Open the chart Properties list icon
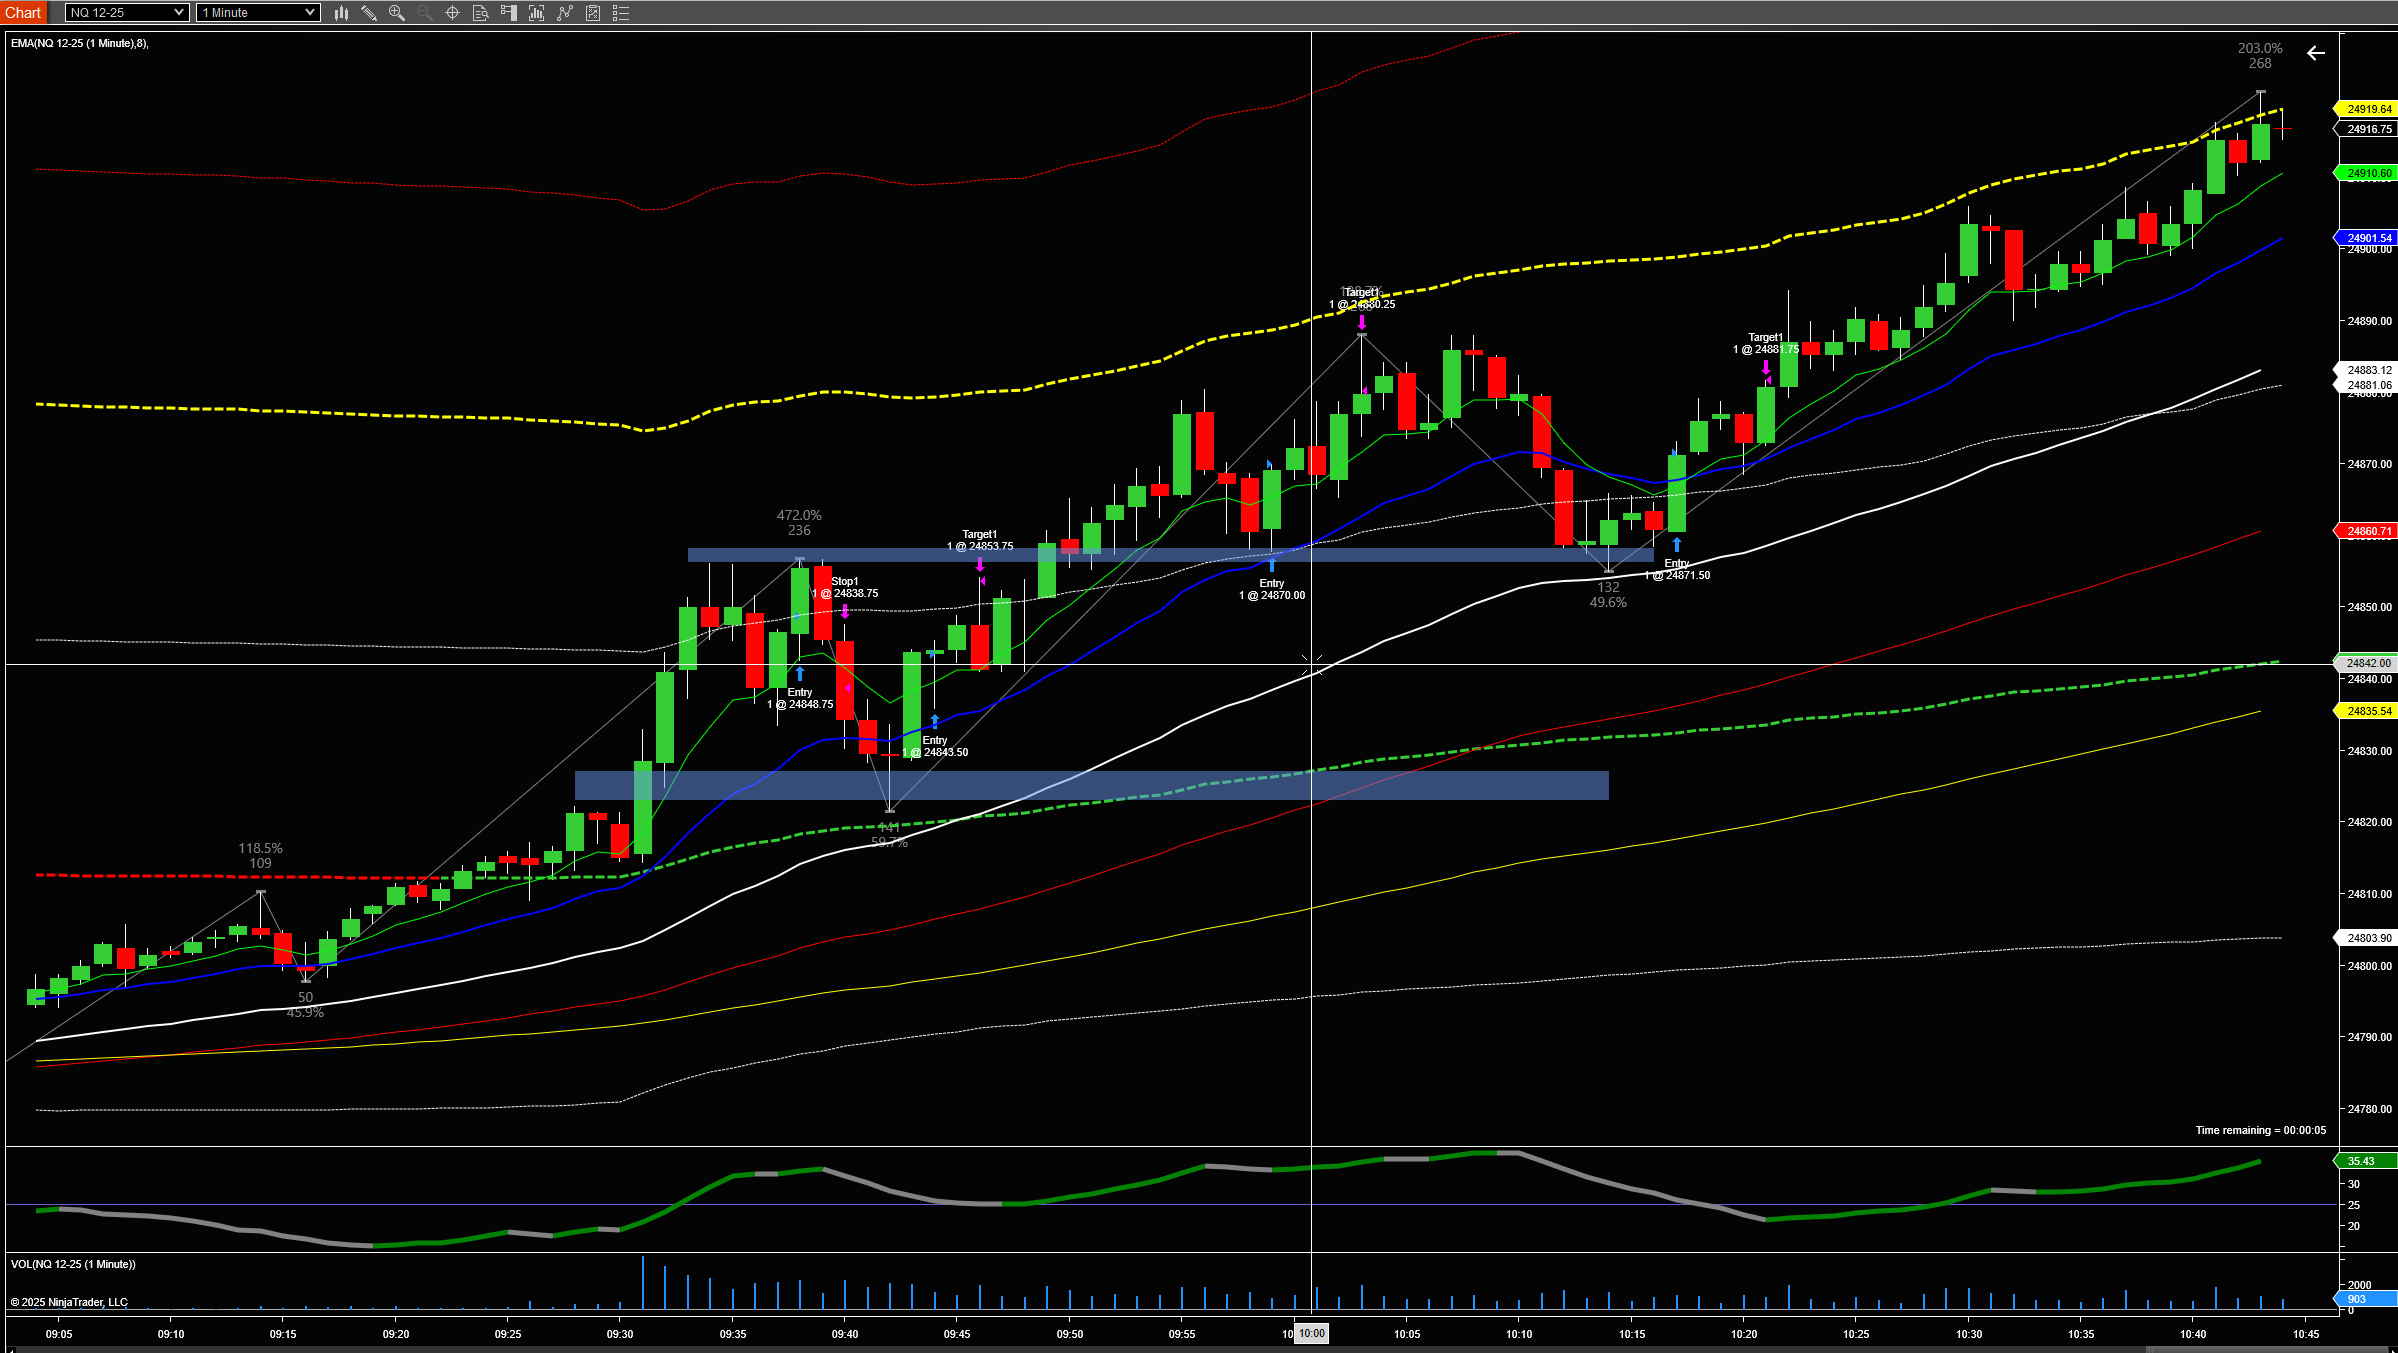Screen dimensions: 2398x1353 point(621,13)
